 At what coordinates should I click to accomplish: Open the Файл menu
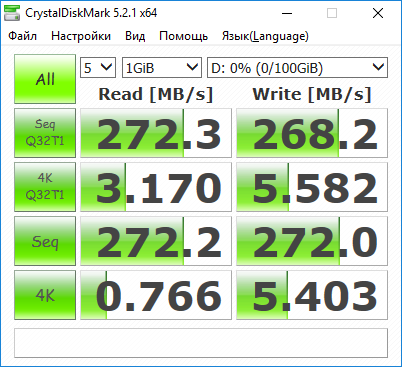[22, 36]
